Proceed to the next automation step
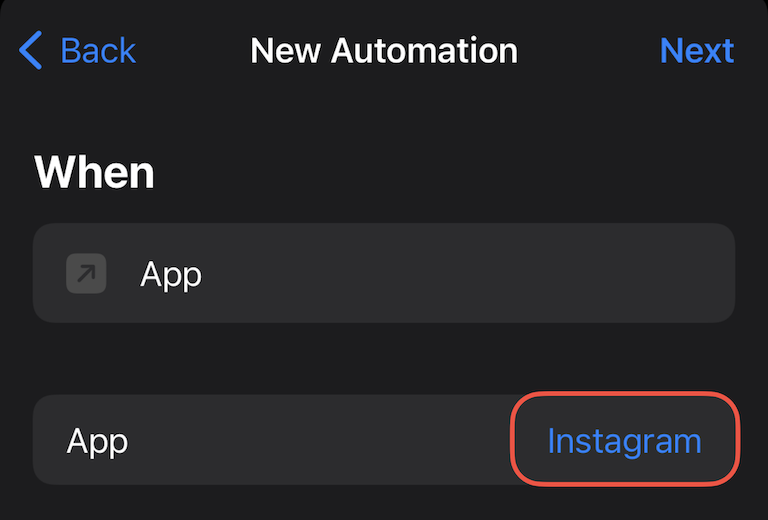The height and width of the screenshot is (520, 768). (x=697, y=50)
